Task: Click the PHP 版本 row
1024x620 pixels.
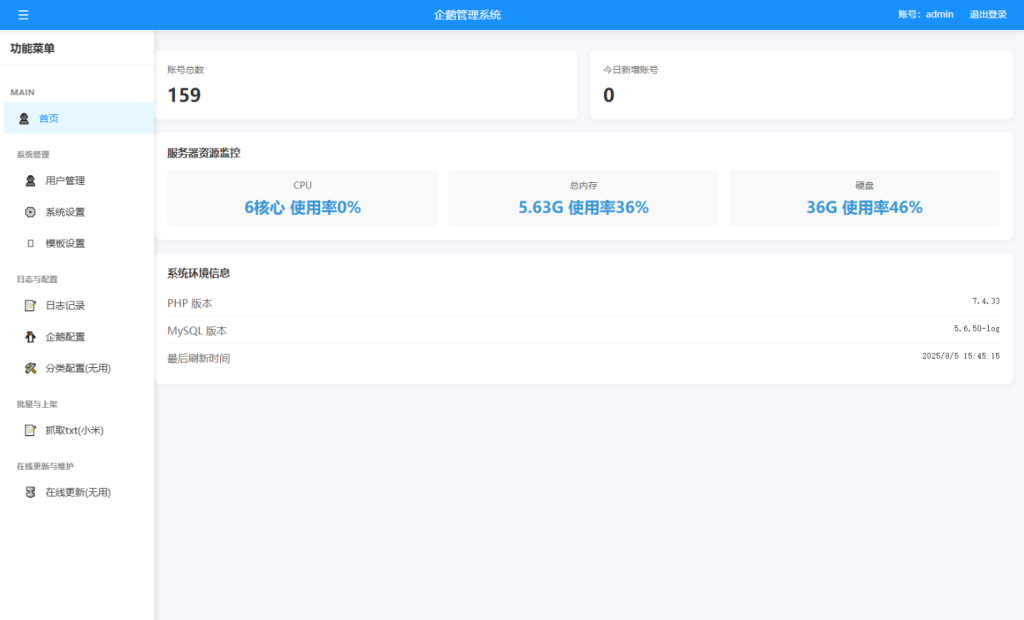Action: pyautogui.click(x=583, y=303)
